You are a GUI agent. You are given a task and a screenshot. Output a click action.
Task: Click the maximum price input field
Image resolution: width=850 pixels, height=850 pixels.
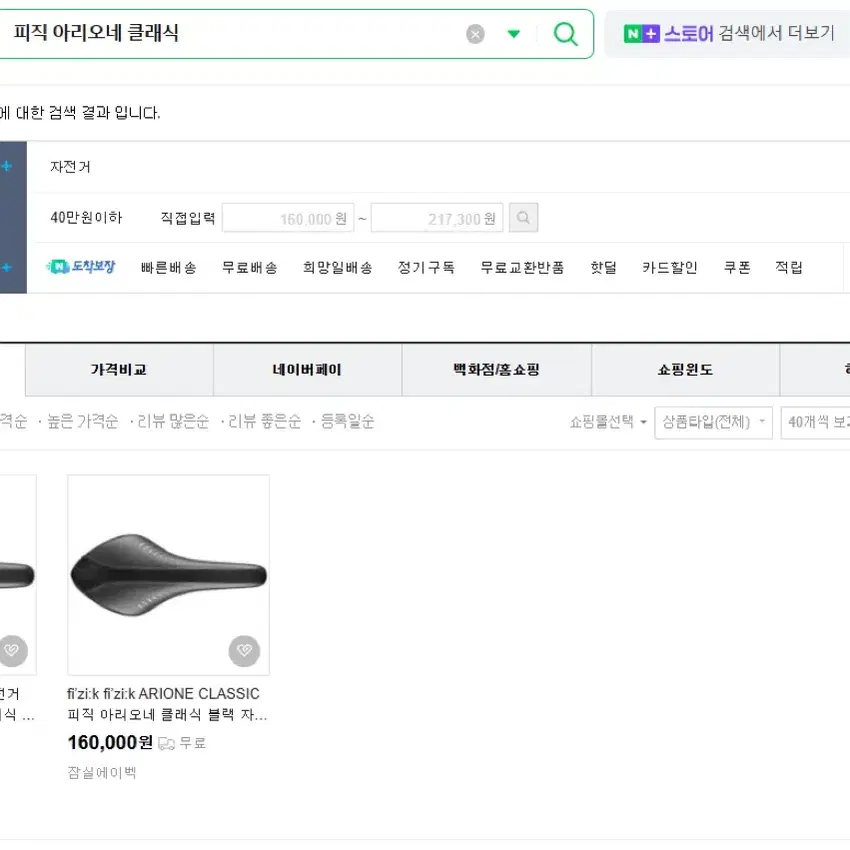[x=437, y=217]
